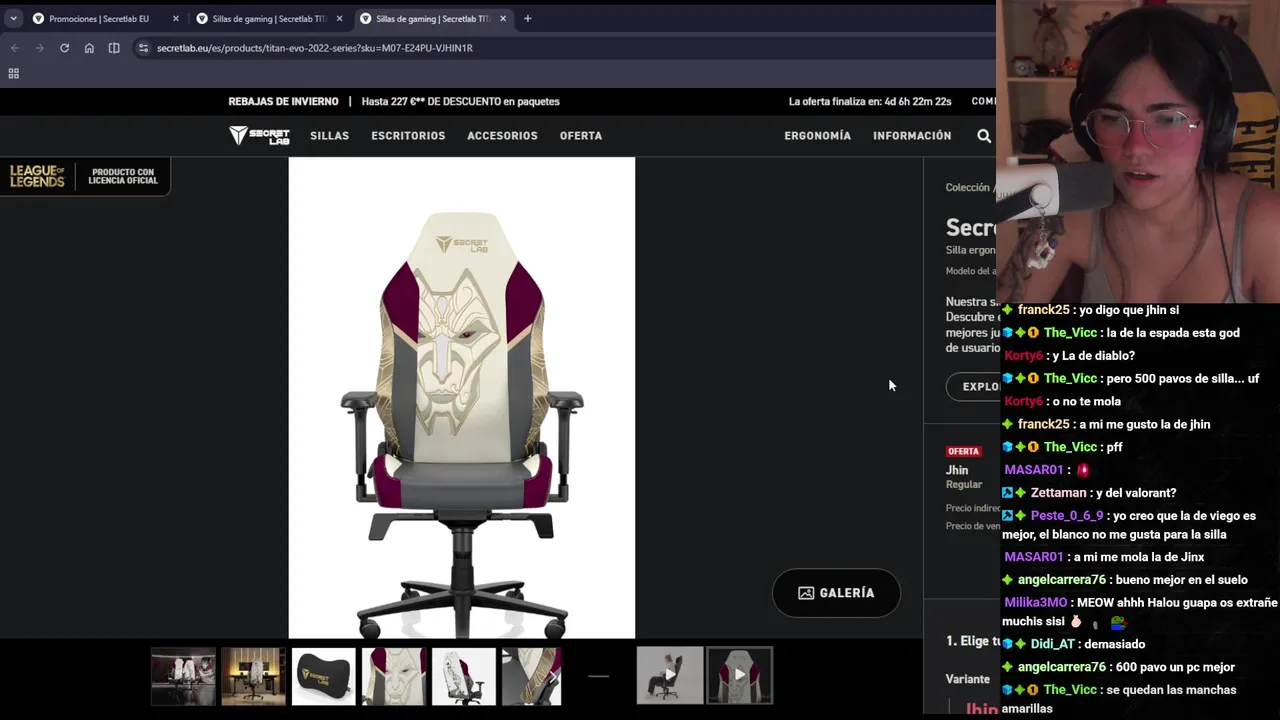1280x720 pixels.
Task: Select thumbnail of two chairs with character art
Action: pos(183,676)
